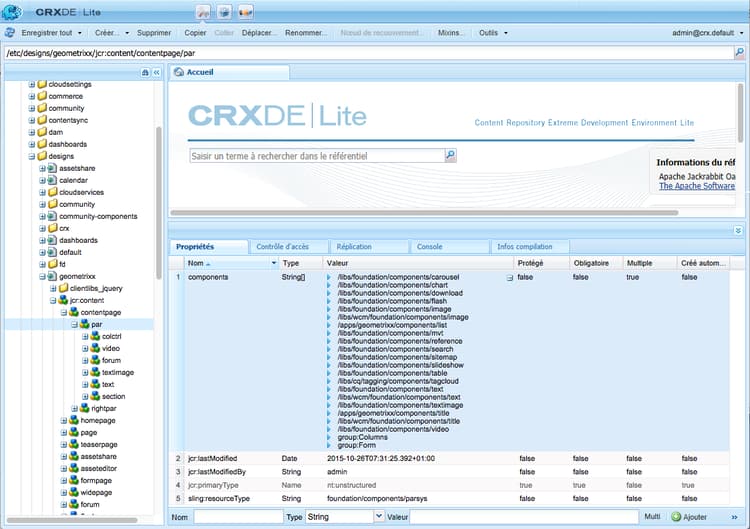Screen dimensions: 750x529
Task: Switch to the Infos compilation tab
Action: click(x=530, y=247)
